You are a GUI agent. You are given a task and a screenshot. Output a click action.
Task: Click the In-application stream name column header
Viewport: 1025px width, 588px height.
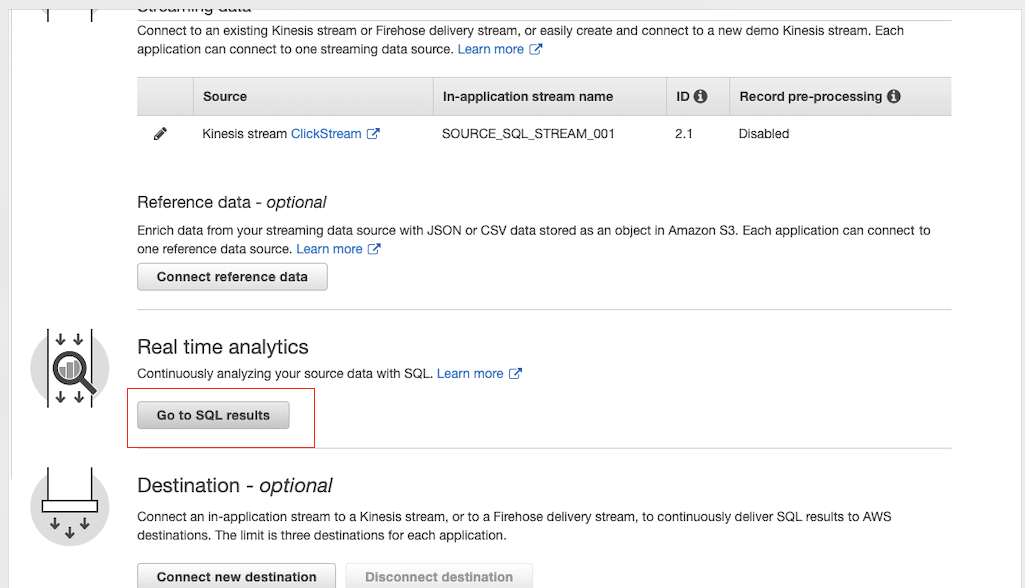528,97
